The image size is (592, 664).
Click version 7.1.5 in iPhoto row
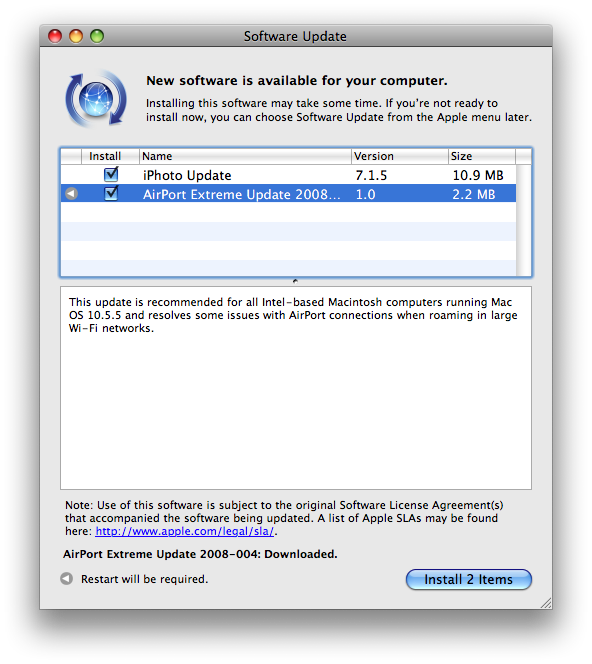pyautogui.click(x=371, y=175)
